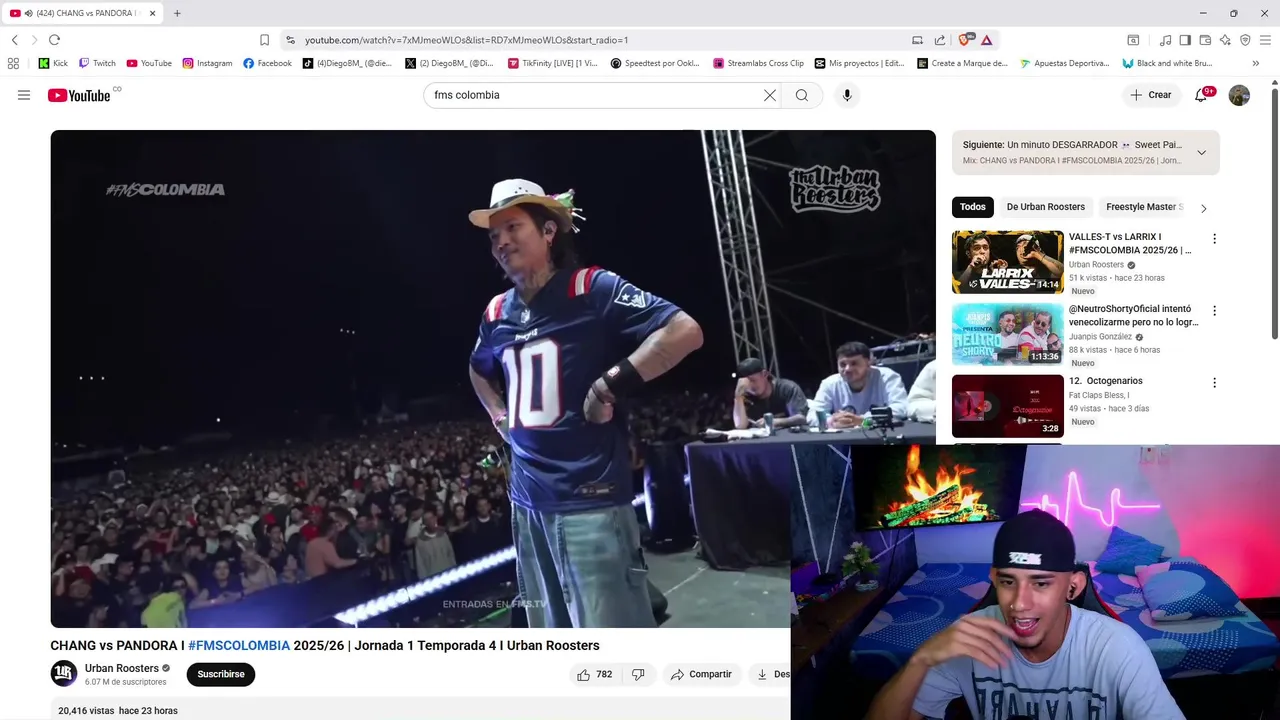Dislike the video with thumbs down
The height and width of the screenshot is (720, 1280).
(x=638, y=675)
